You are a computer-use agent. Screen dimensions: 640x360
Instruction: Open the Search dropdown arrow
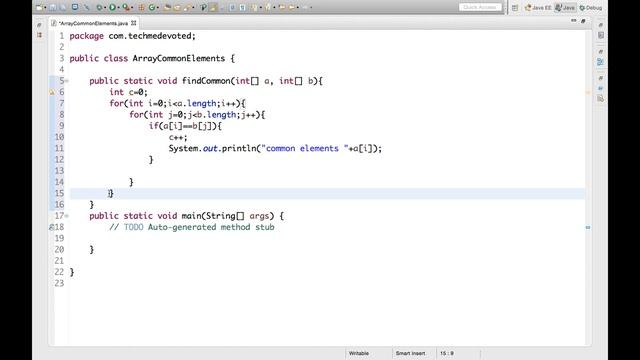tap(193, 7)
